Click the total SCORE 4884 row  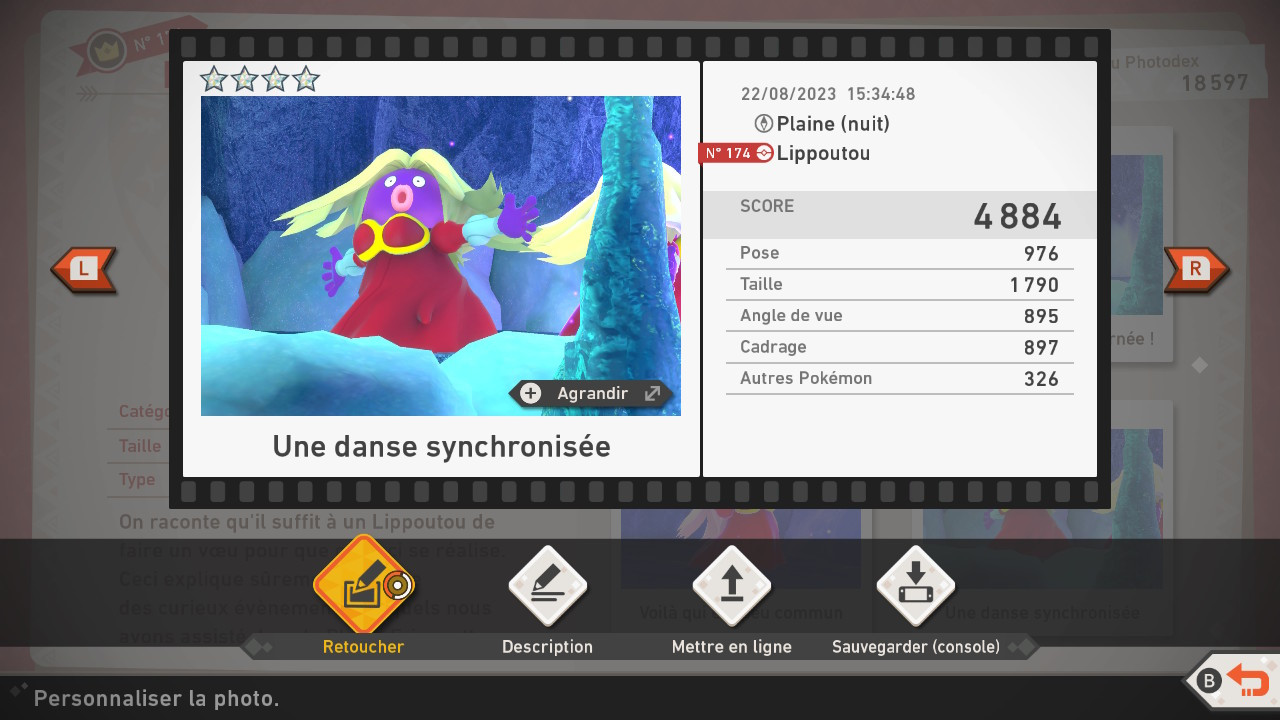[899, 215]
